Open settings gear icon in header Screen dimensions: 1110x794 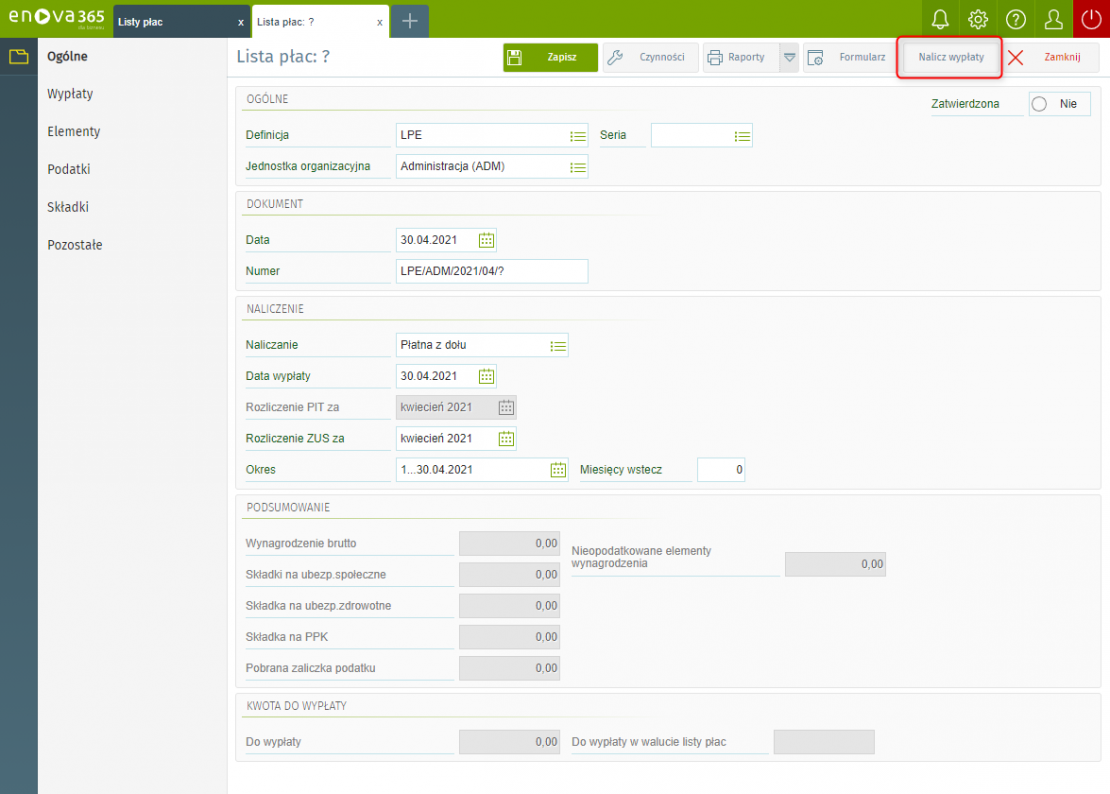tap(978, 19)
